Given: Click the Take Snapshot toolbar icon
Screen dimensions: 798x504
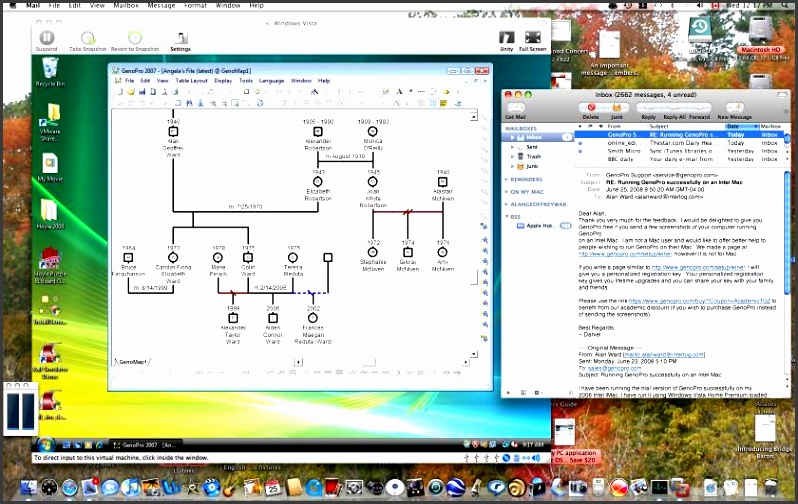Looking at the screenshot, I should pyautogui.click(x=88, y=38).
